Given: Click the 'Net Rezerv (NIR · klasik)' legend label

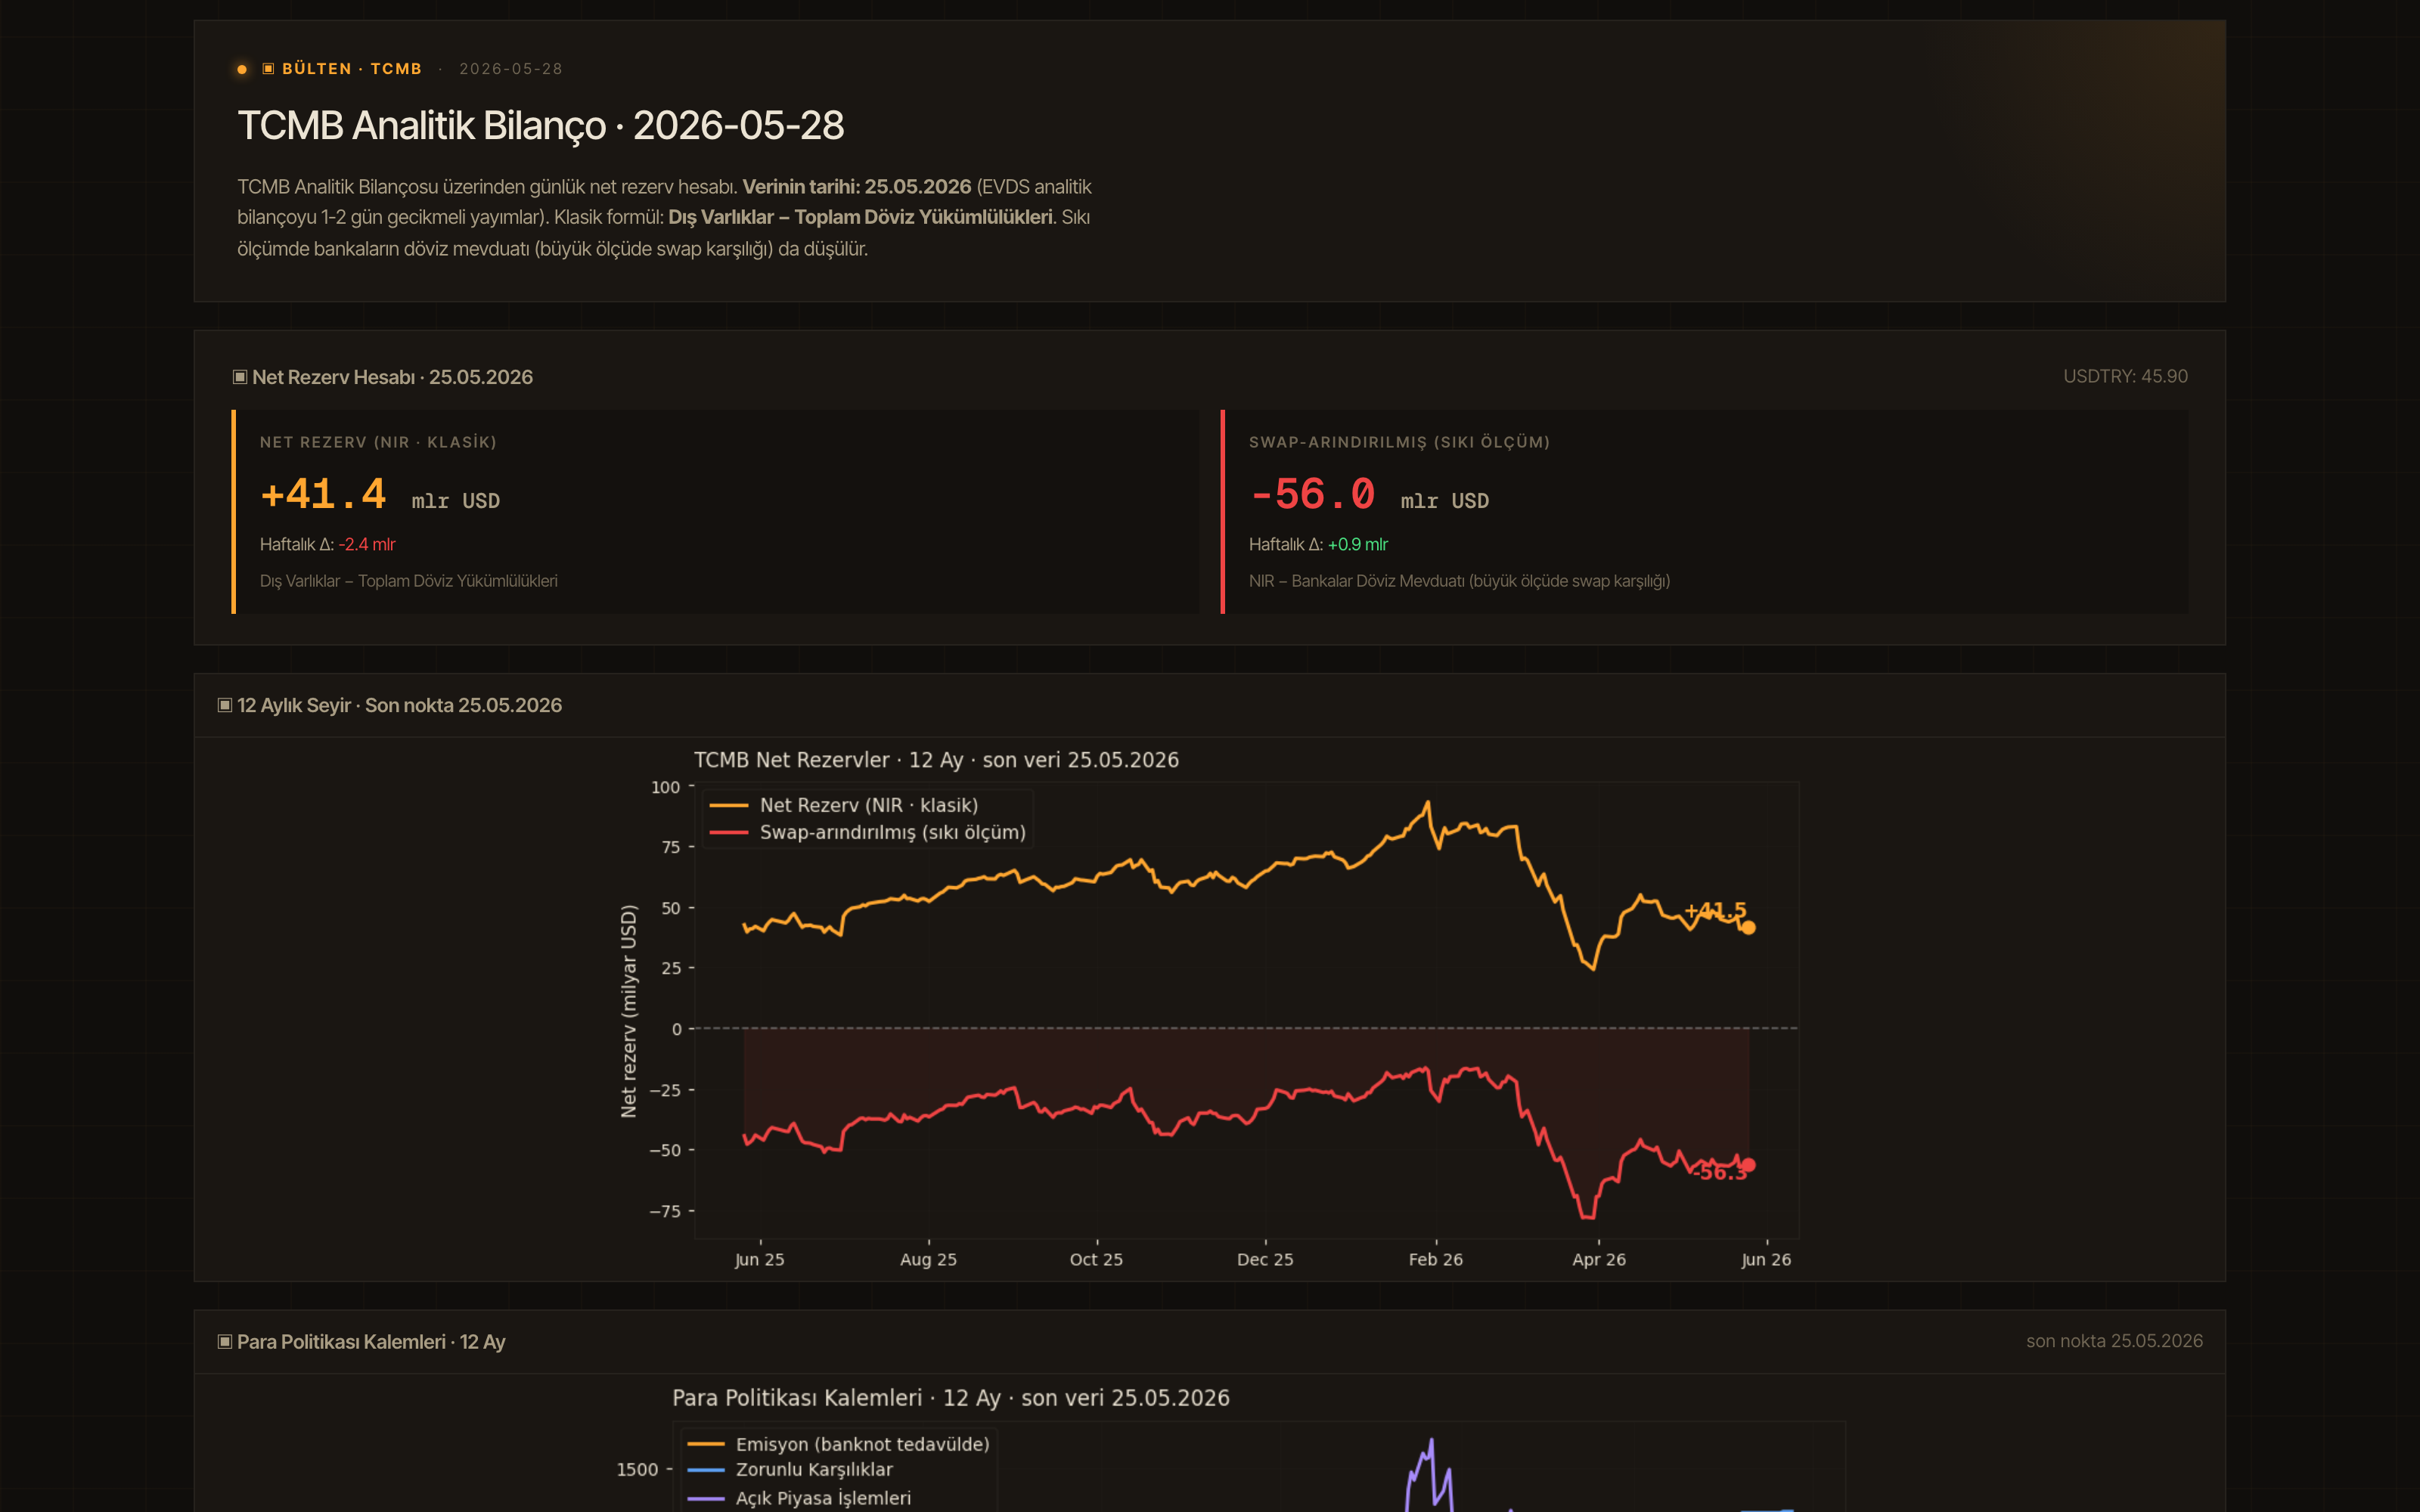Looking at the screenshot, I should pyautogui.click(x=869, y=805).
